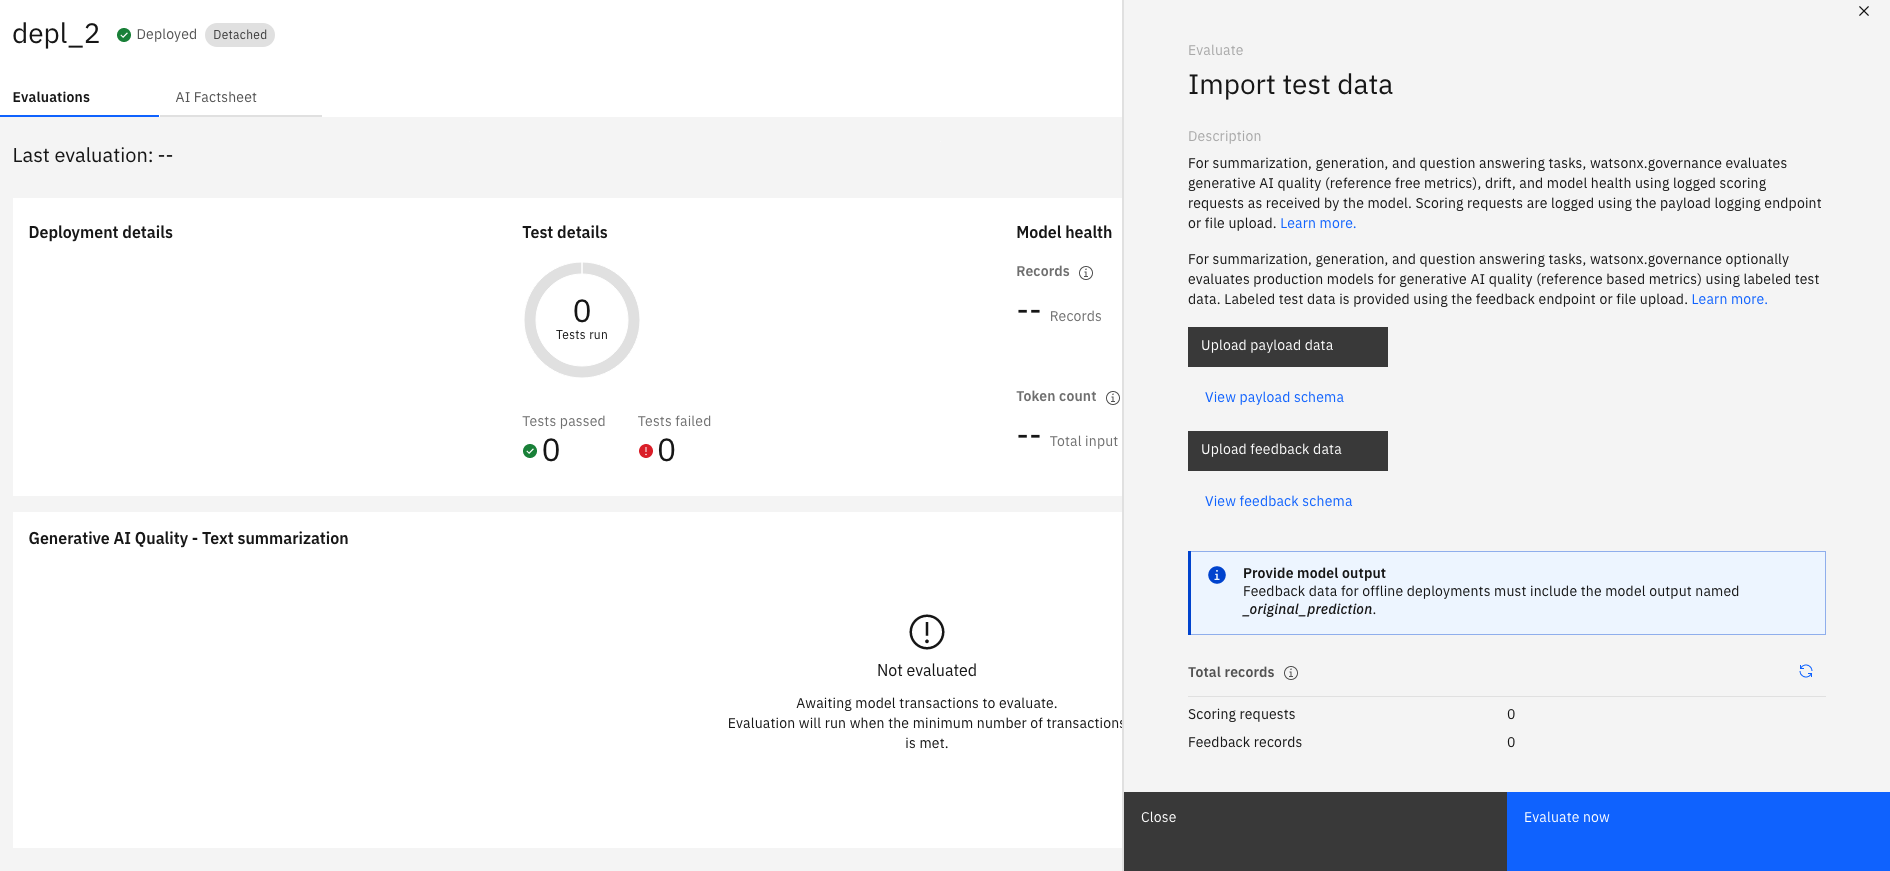Image resolution: width=1890 pixels, height=871 pixels.
Task: Switch to the Evaluations tab
Action: pyautogui.click(x=79, y=97)
